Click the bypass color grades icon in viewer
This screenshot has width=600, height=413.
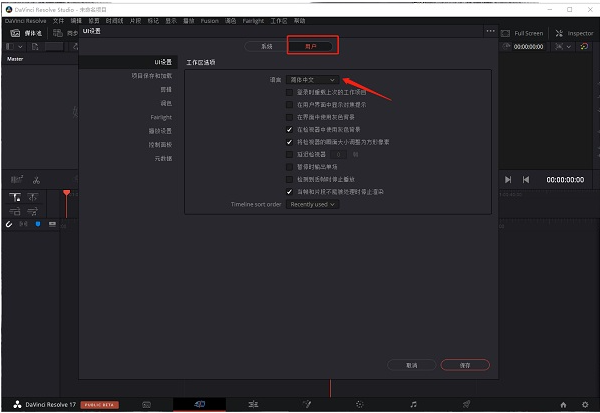(584, 46)
